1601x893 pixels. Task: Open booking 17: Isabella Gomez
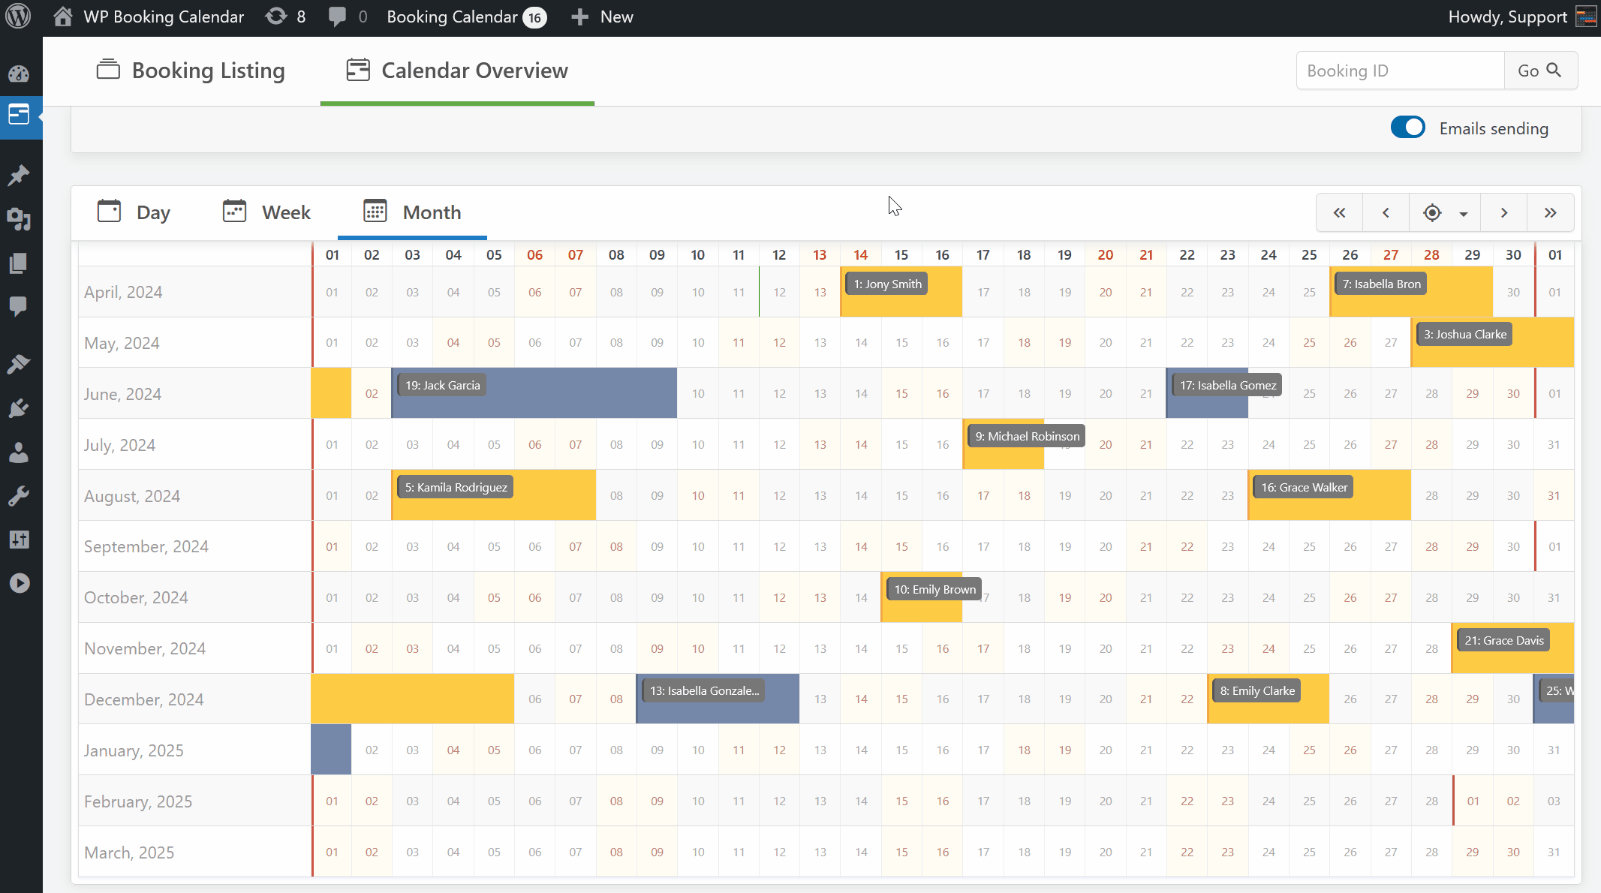pyautogui.click(x=1227, y=385)
